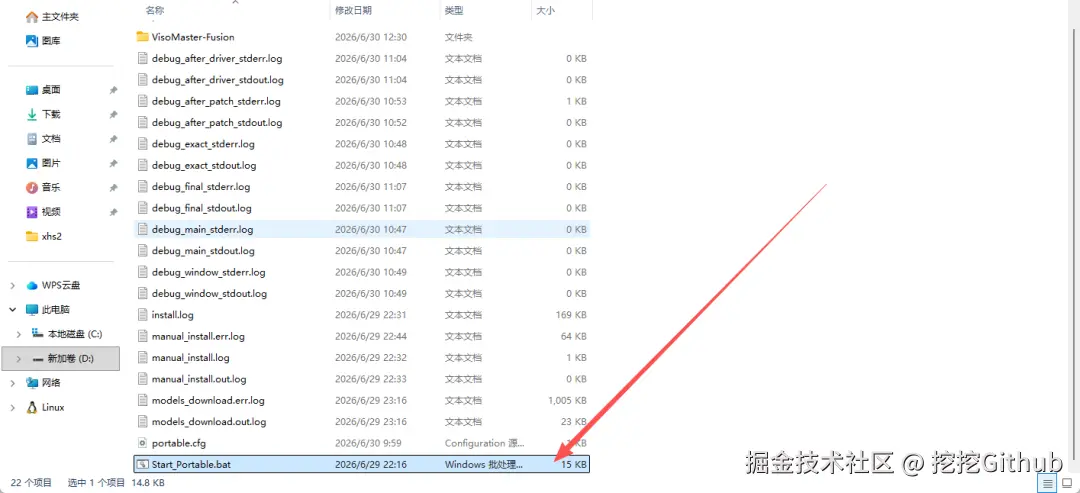This screenshot has width=1080, height=493.
Task: Expand the Linux tree node
Action: pyautogui.click(x=12, y=408)
